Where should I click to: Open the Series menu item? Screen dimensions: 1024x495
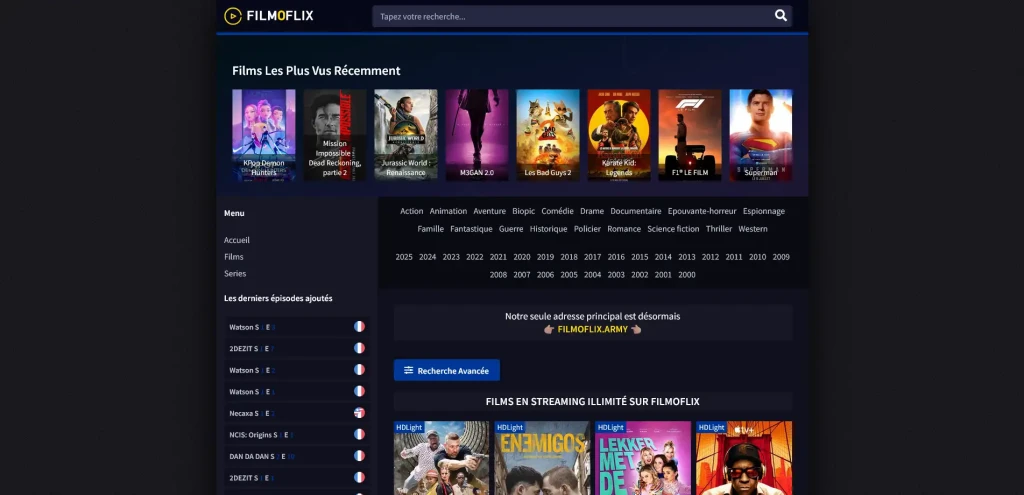[235, 274]
